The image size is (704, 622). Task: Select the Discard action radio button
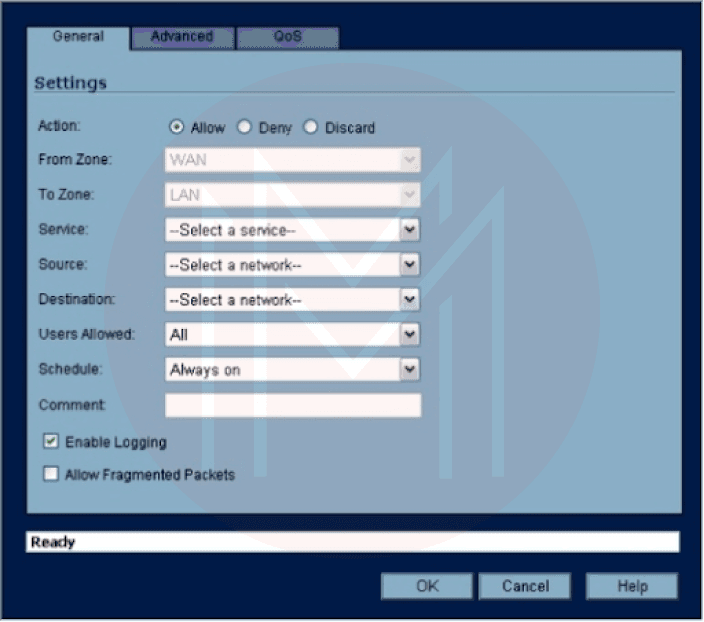tap(310, 128)
